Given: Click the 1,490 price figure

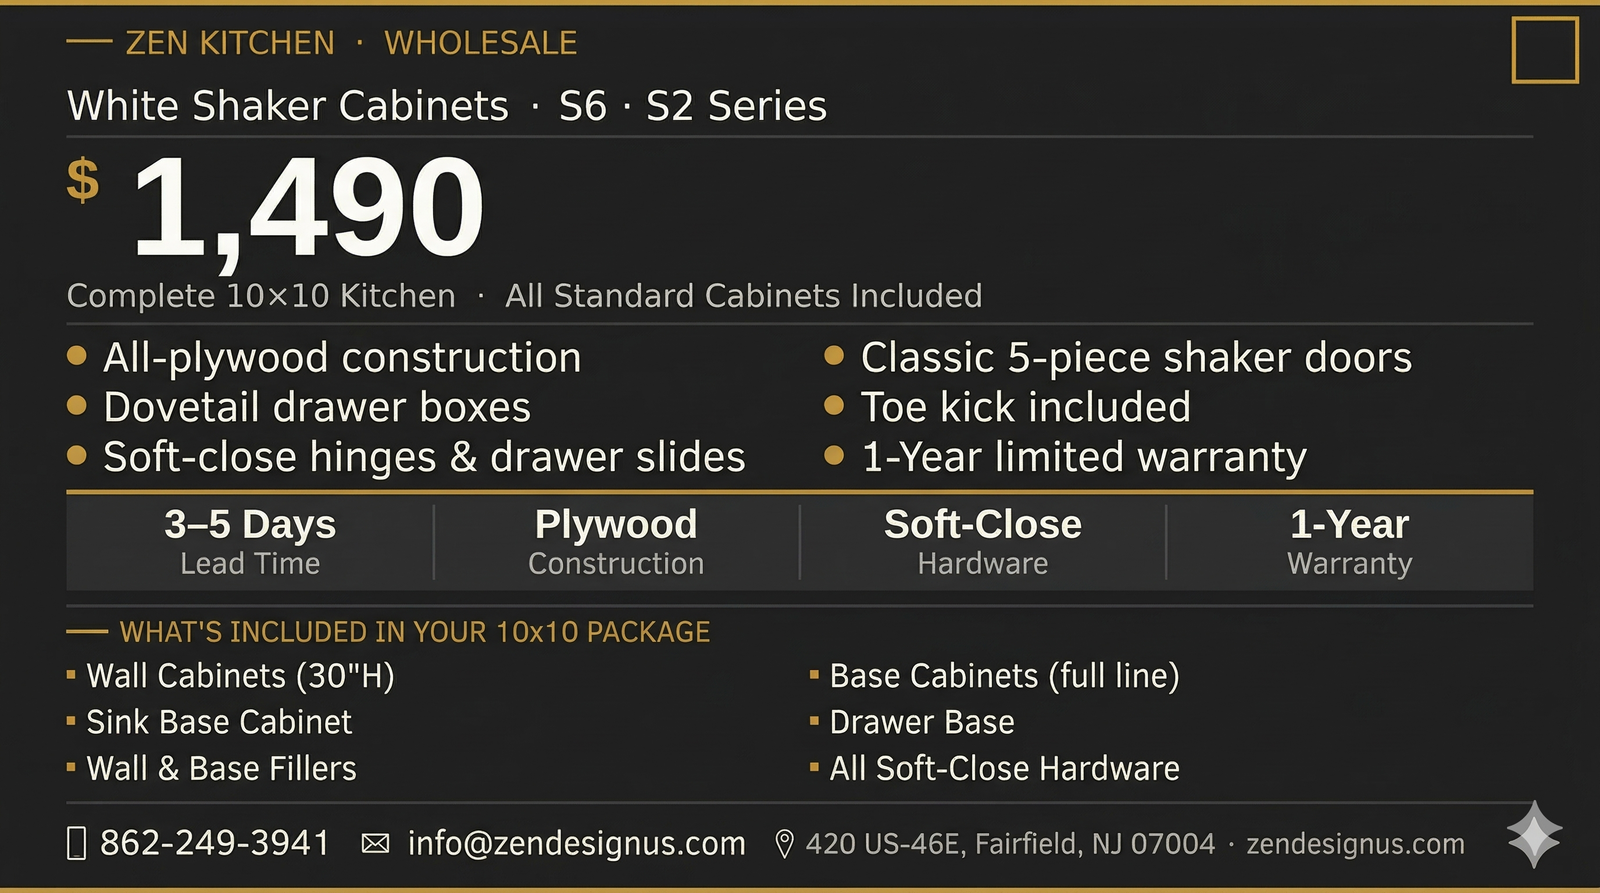Looking at the screenshot, I should tap(308, 208).
